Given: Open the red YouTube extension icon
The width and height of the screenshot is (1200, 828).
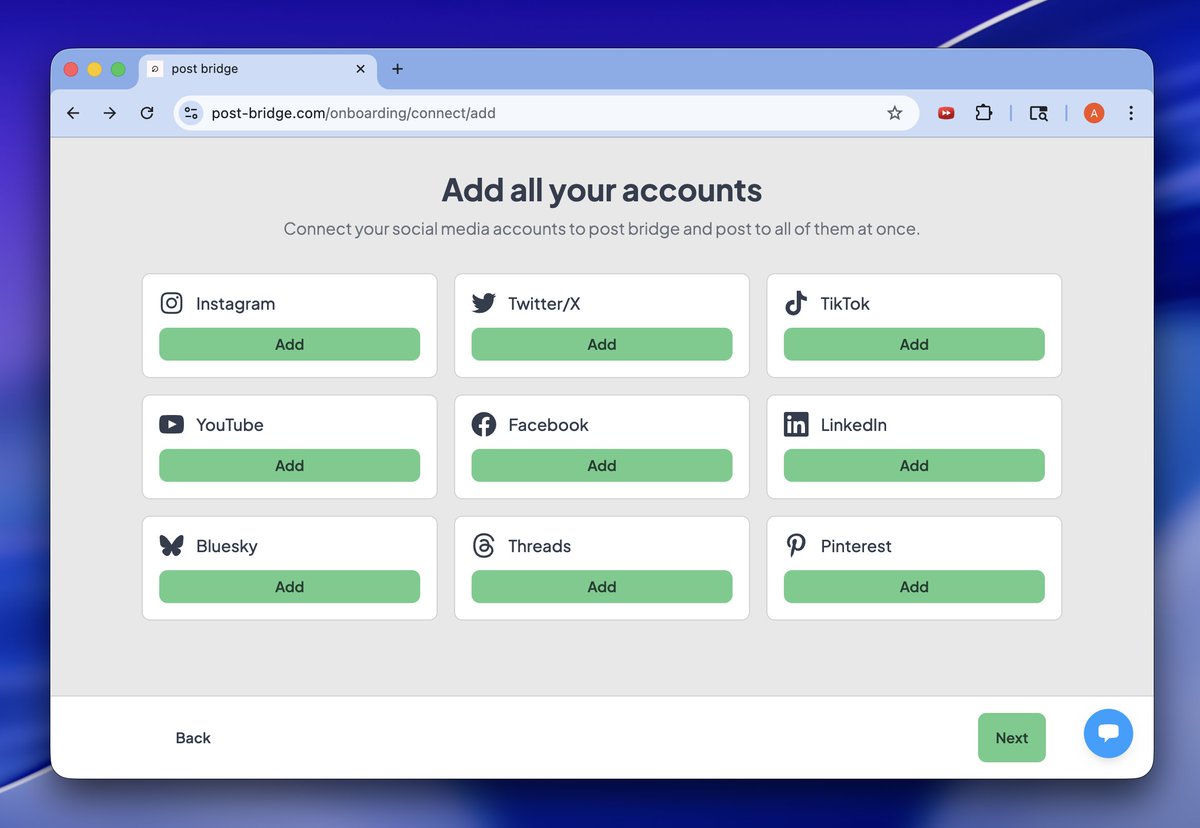Looking at the screenshot, I should 946,113.
